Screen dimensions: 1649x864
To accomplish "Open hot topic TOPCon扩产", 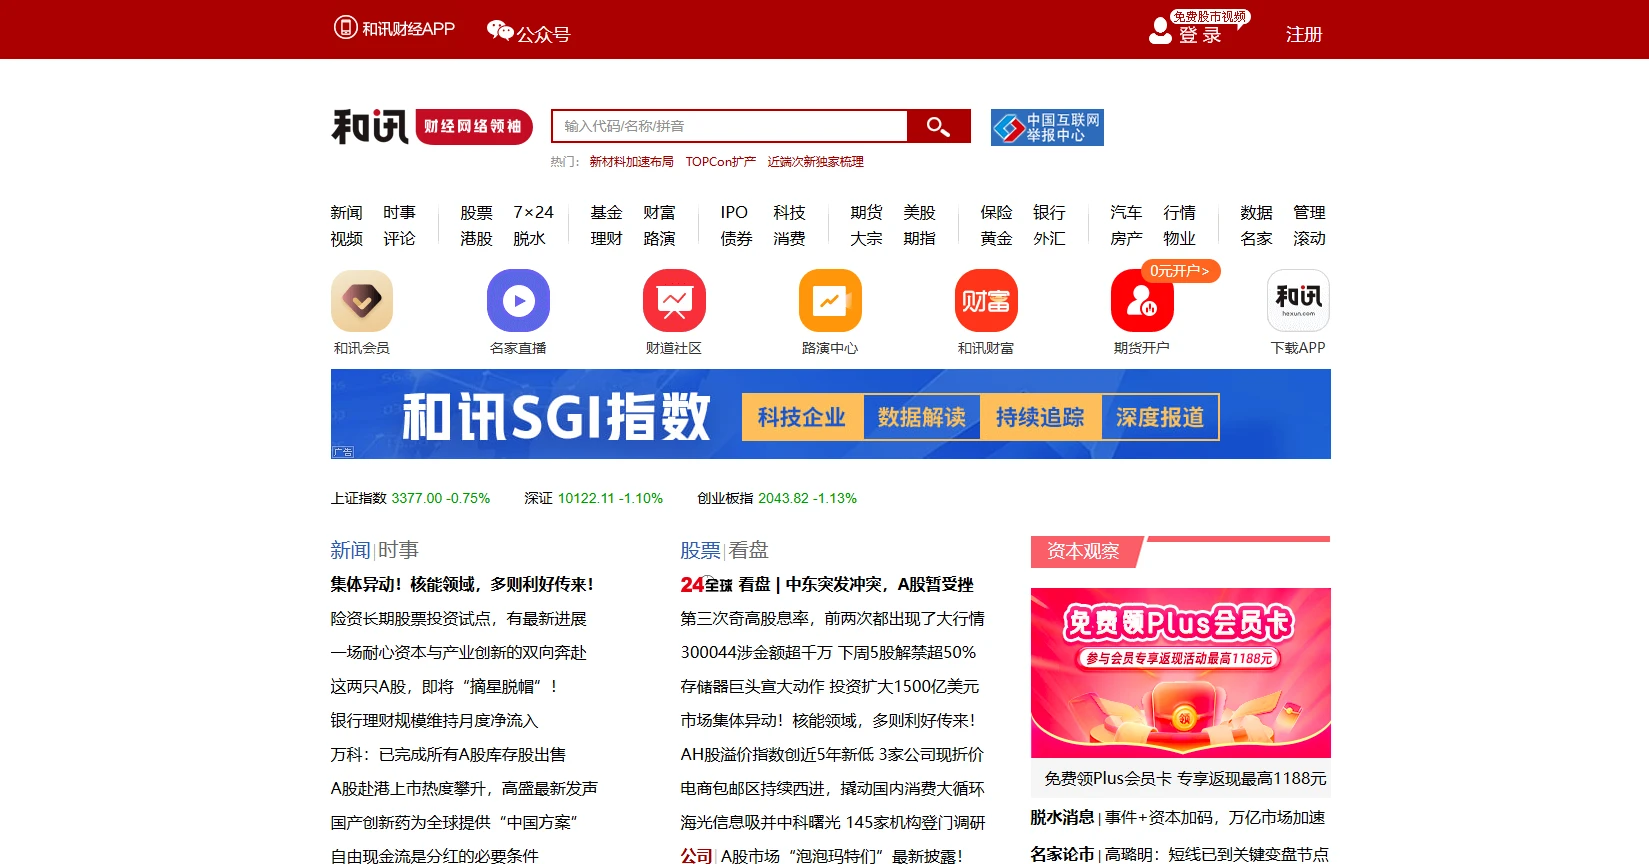I will [720, 161].
